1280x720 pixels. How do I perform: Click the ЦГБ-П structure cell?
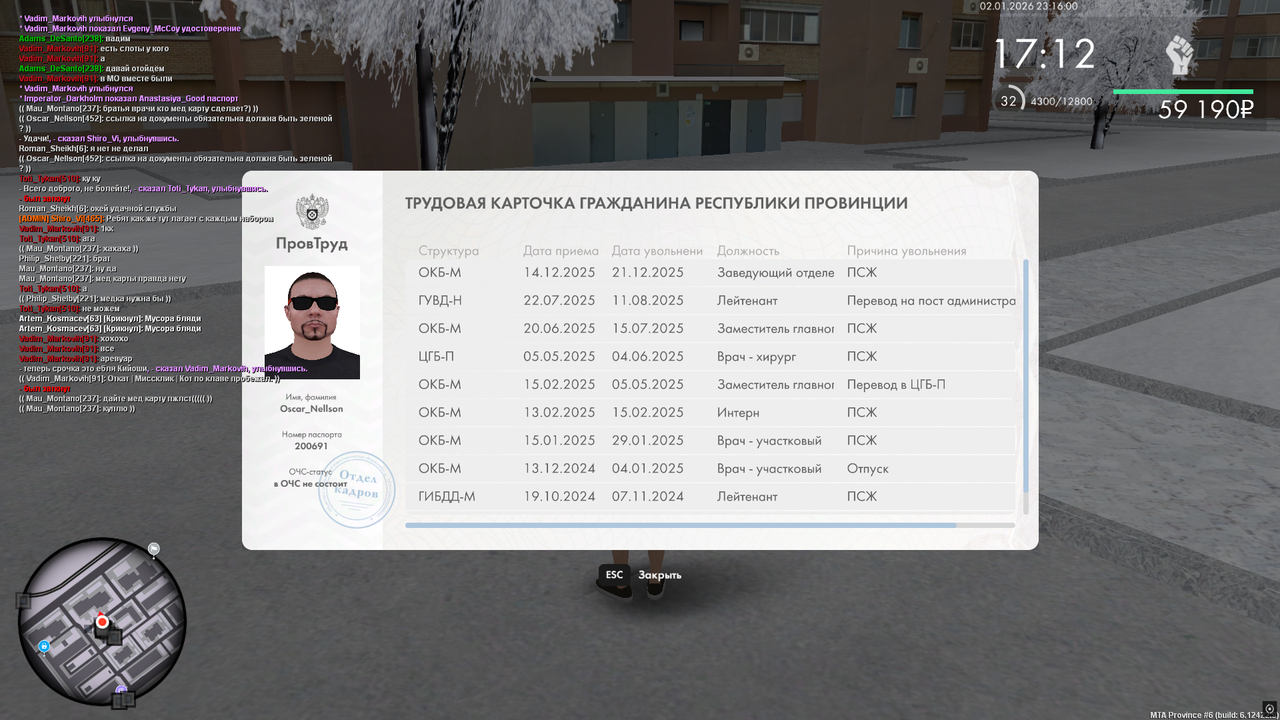pyautogui.click(x=437, y=356)
